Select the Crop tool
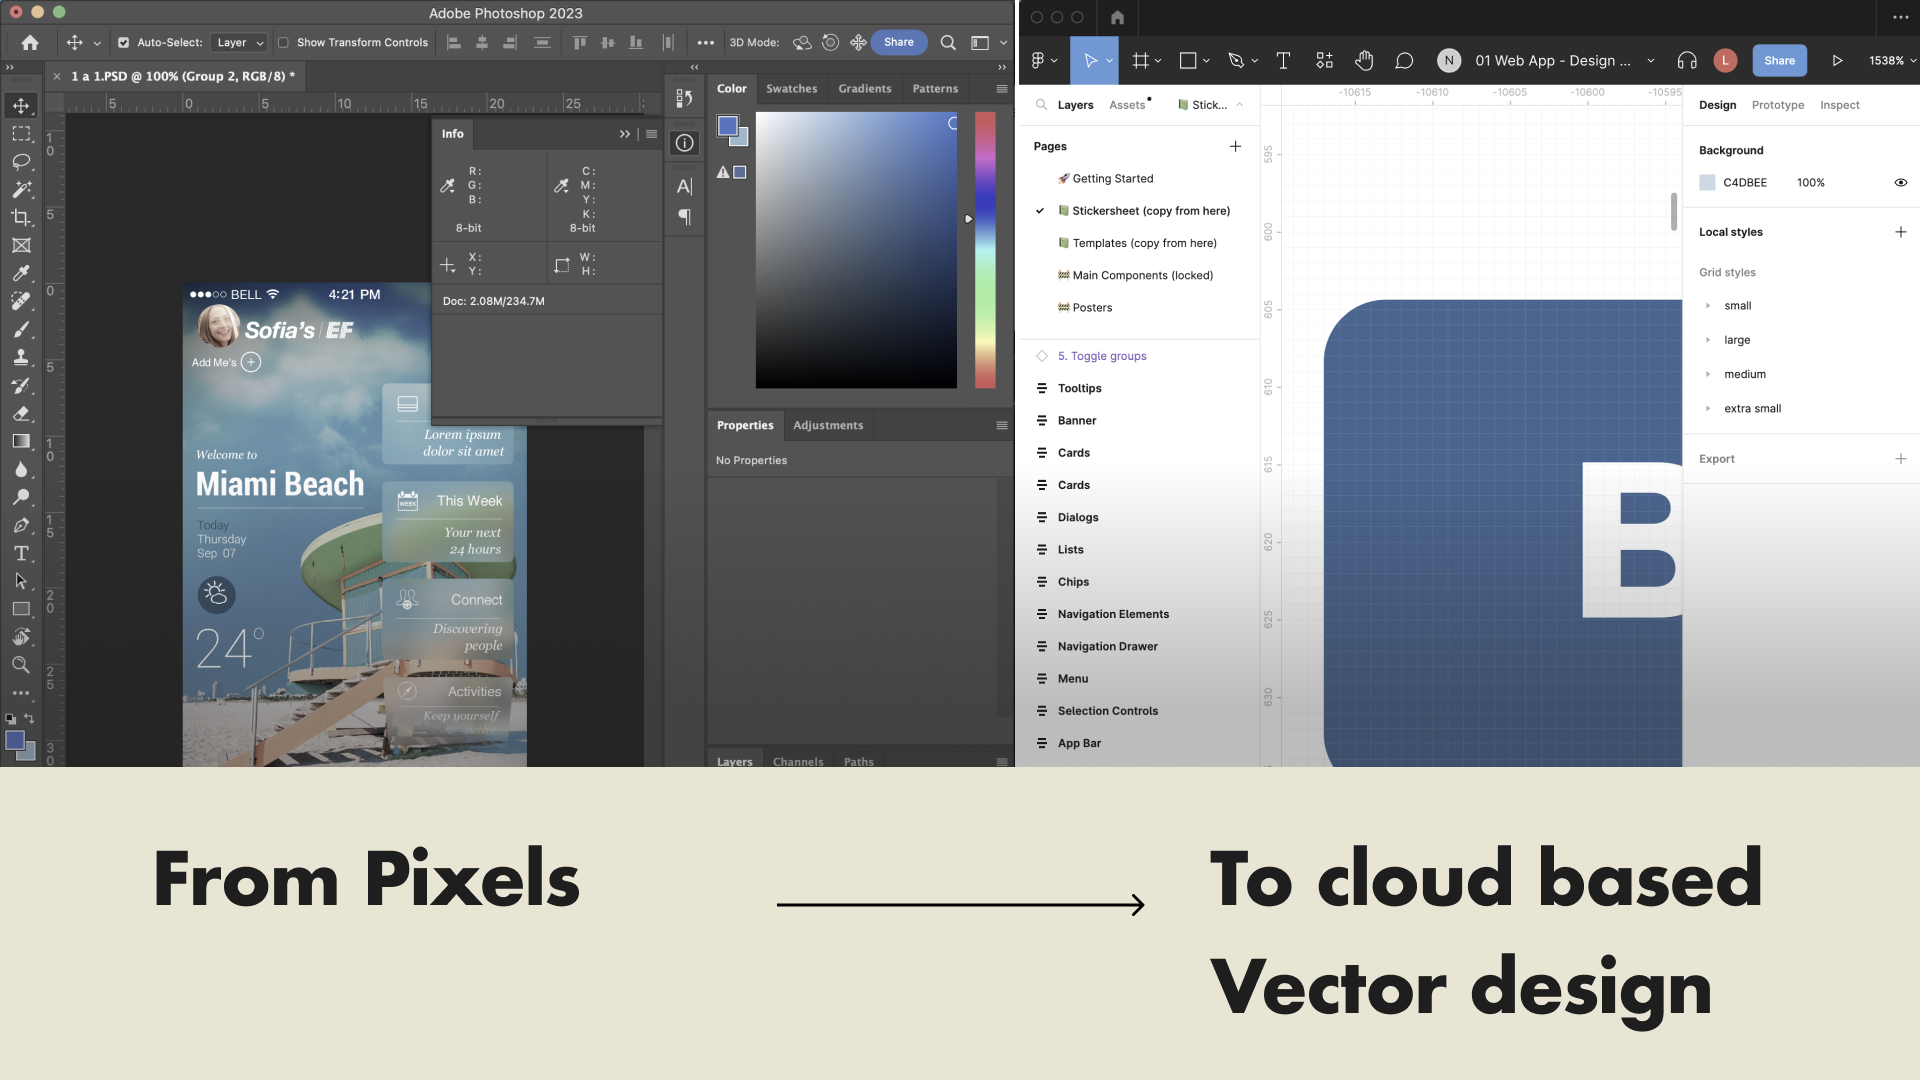Screen dimensions: 1920x1080 [x=21, y=217]
